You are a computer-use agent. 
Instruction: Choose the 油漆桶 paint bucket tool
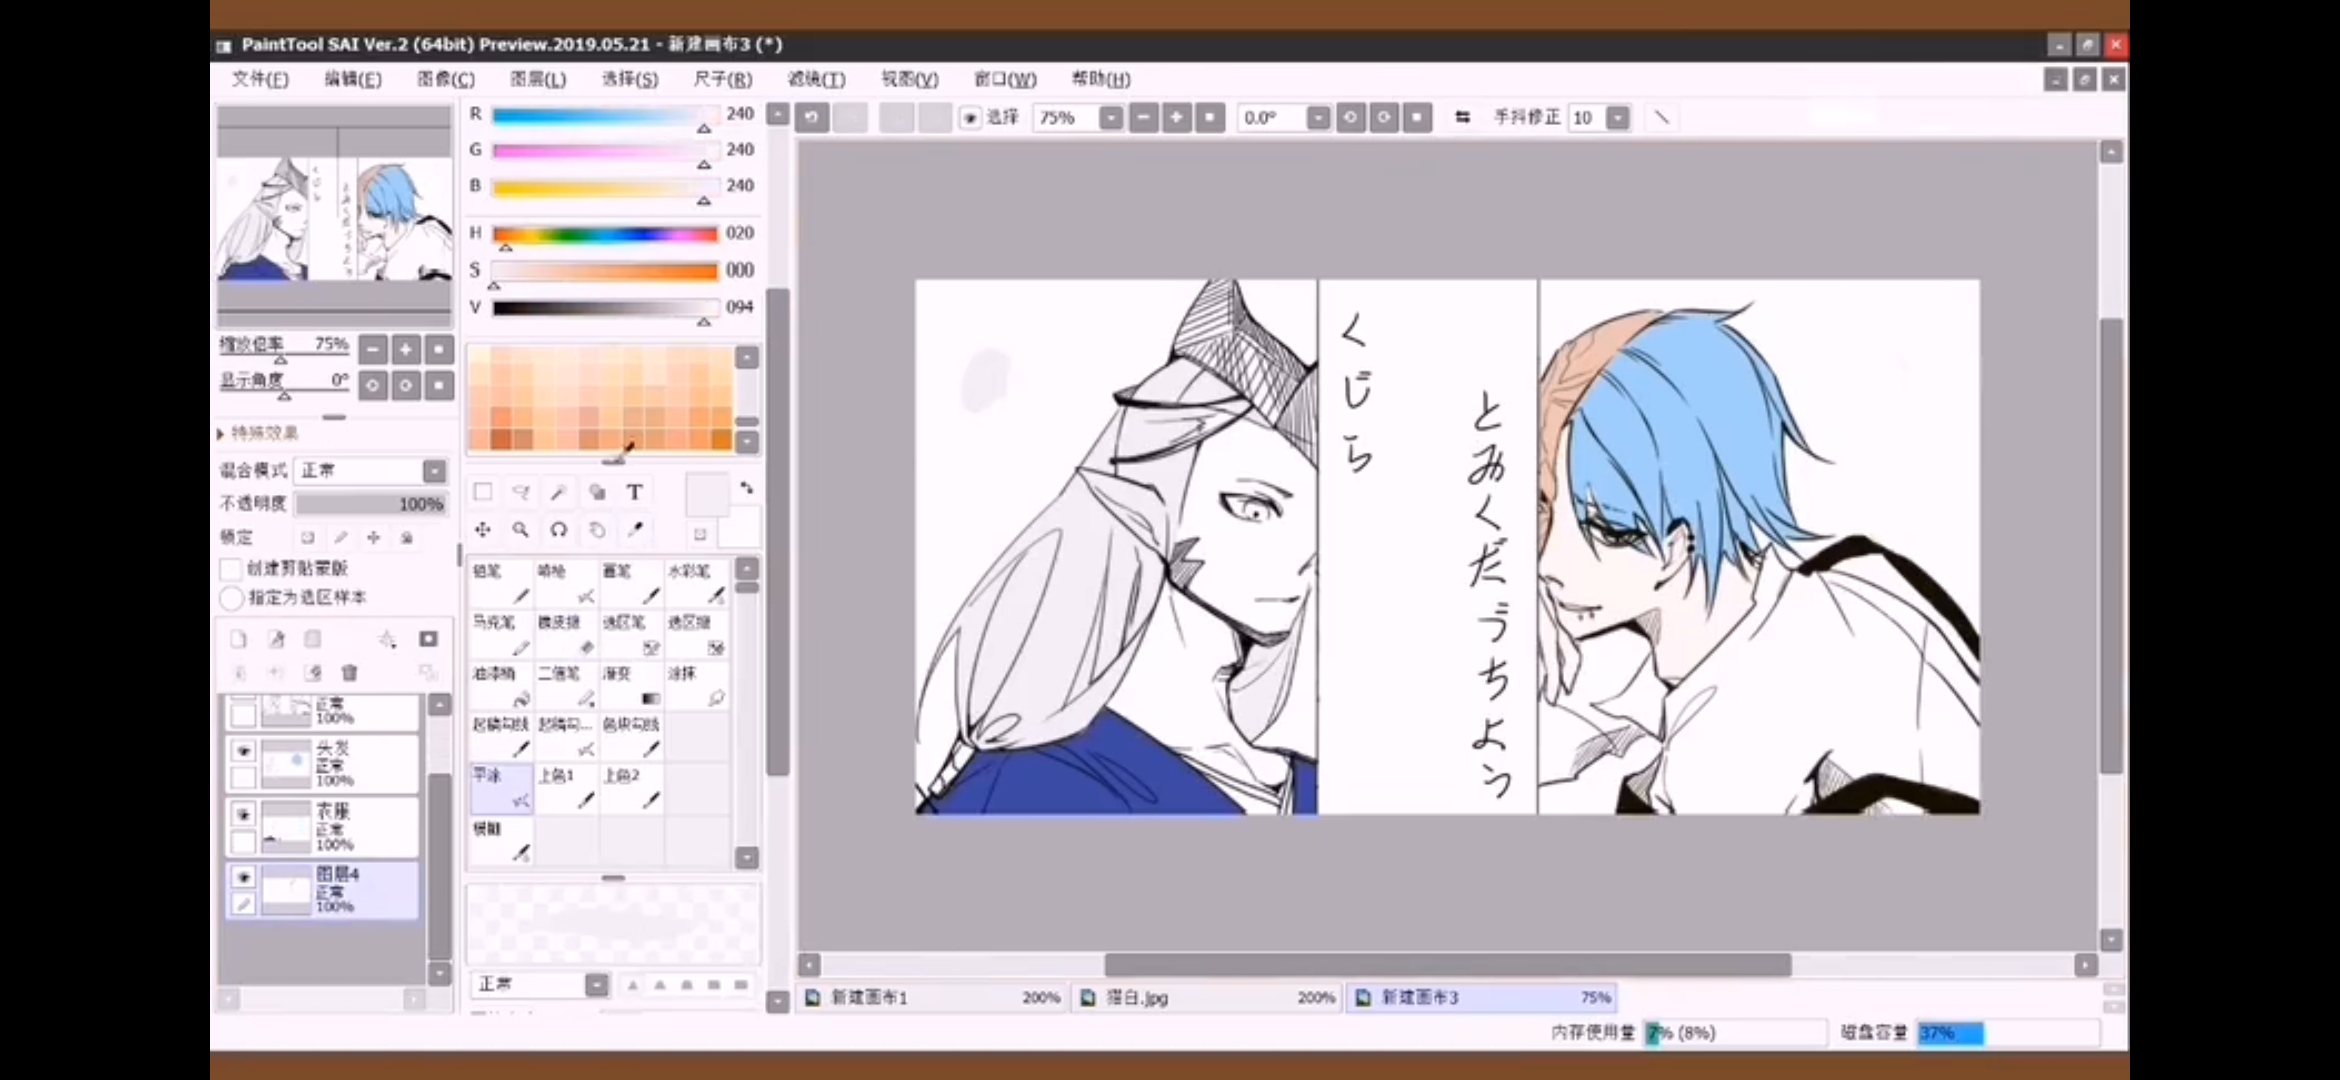coord(501,685)
